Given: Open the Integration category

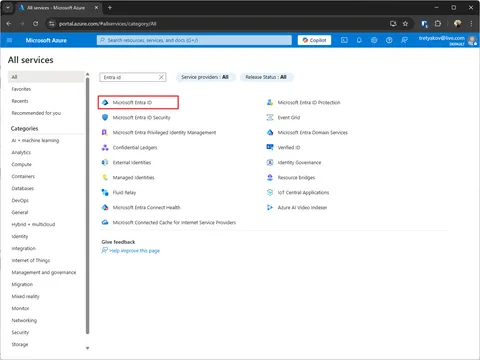Looking at the screenshot, I should pos(24,248).
